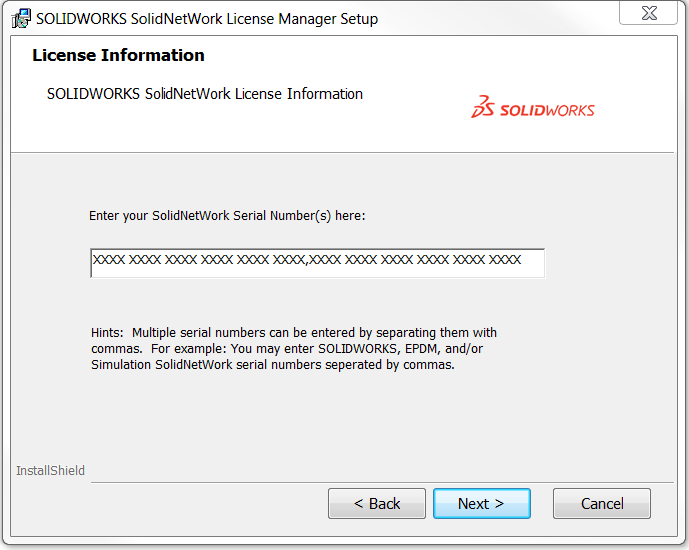Focus the SolidNetWork serial number field
Image resolution: width=689 pixels, height=550 pixels.
[317, 263]
